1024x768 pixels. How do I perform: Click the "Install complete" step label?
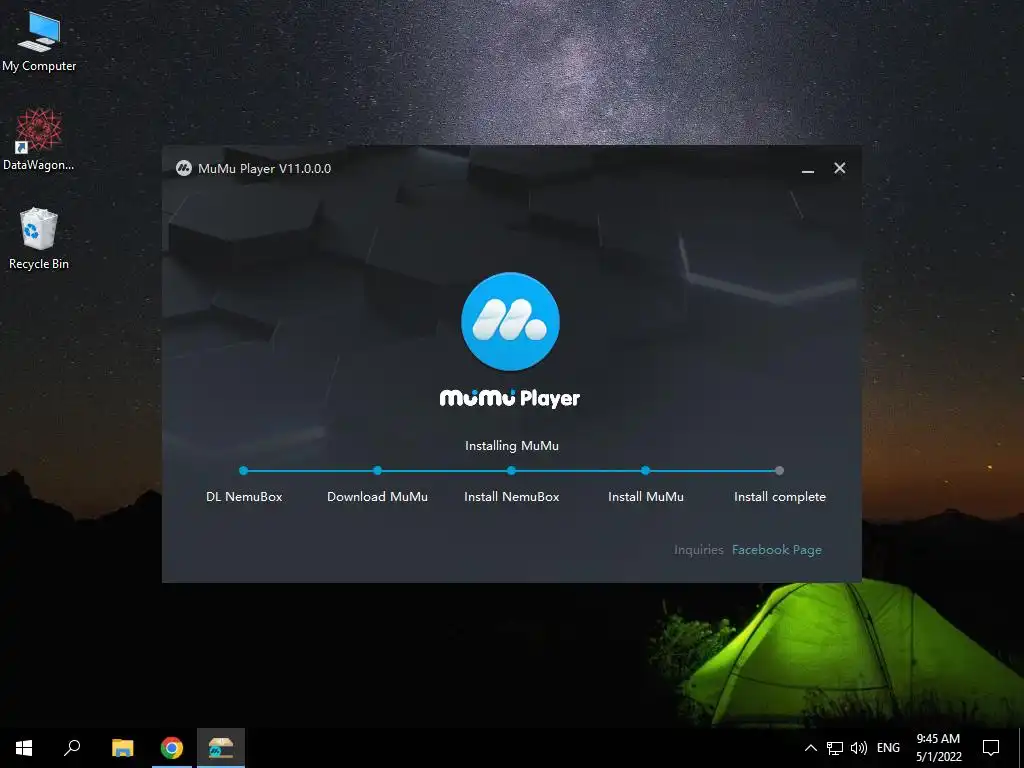pos(780,497)
